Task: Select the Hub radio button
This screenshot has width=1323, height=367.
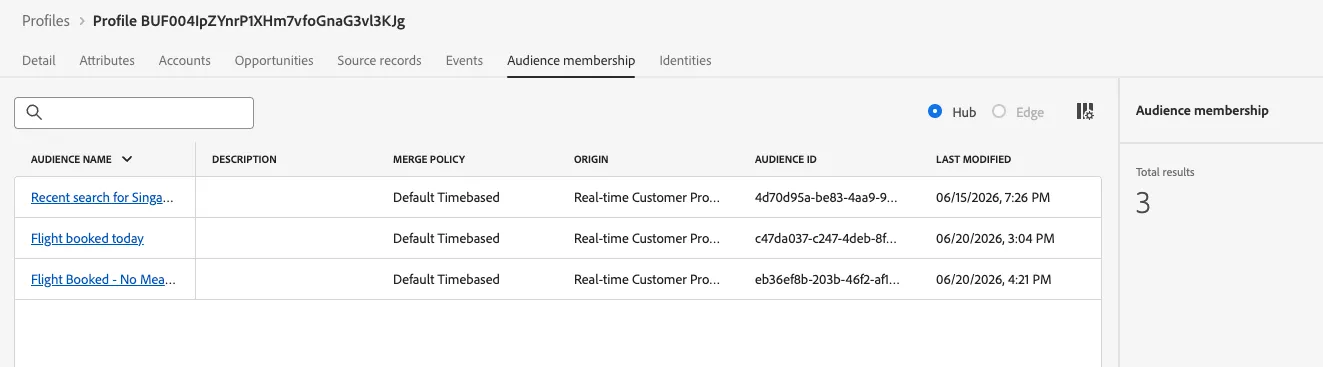Action: (935, 112)
